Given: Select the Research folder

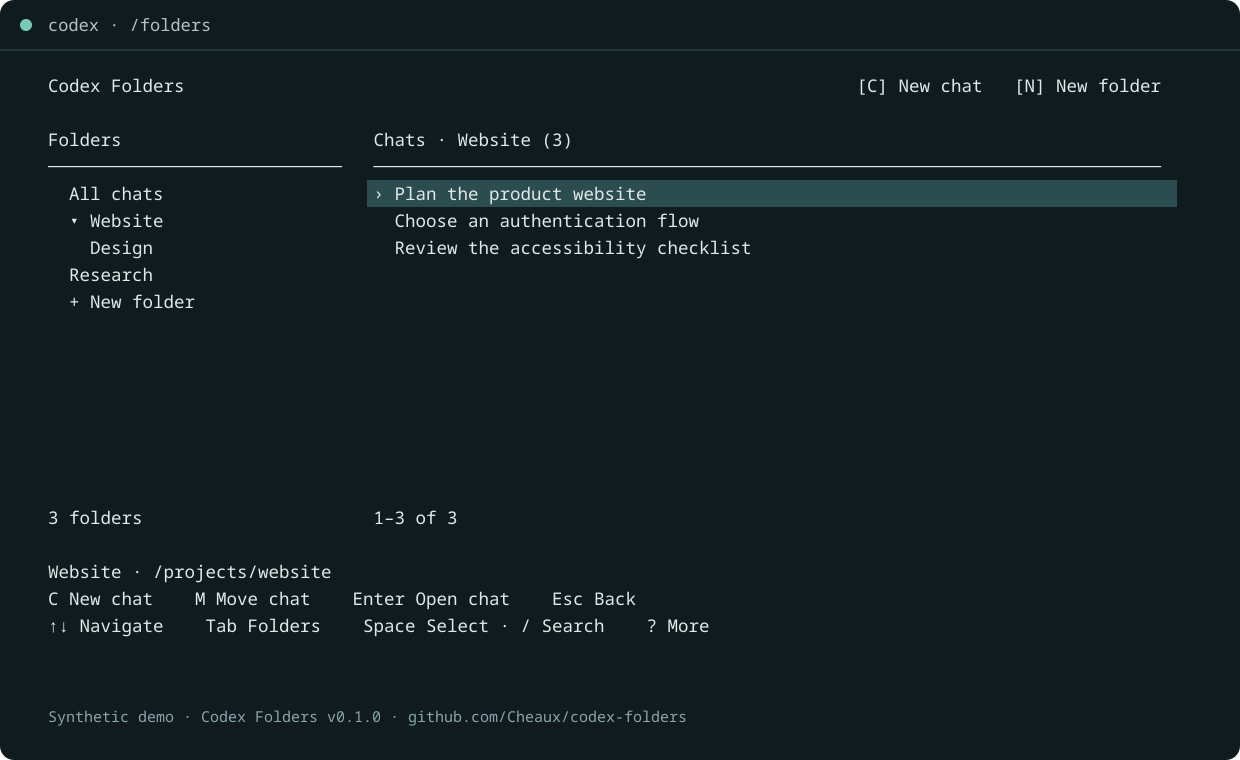Looking at the screenshot, I should tap(111, 275).
